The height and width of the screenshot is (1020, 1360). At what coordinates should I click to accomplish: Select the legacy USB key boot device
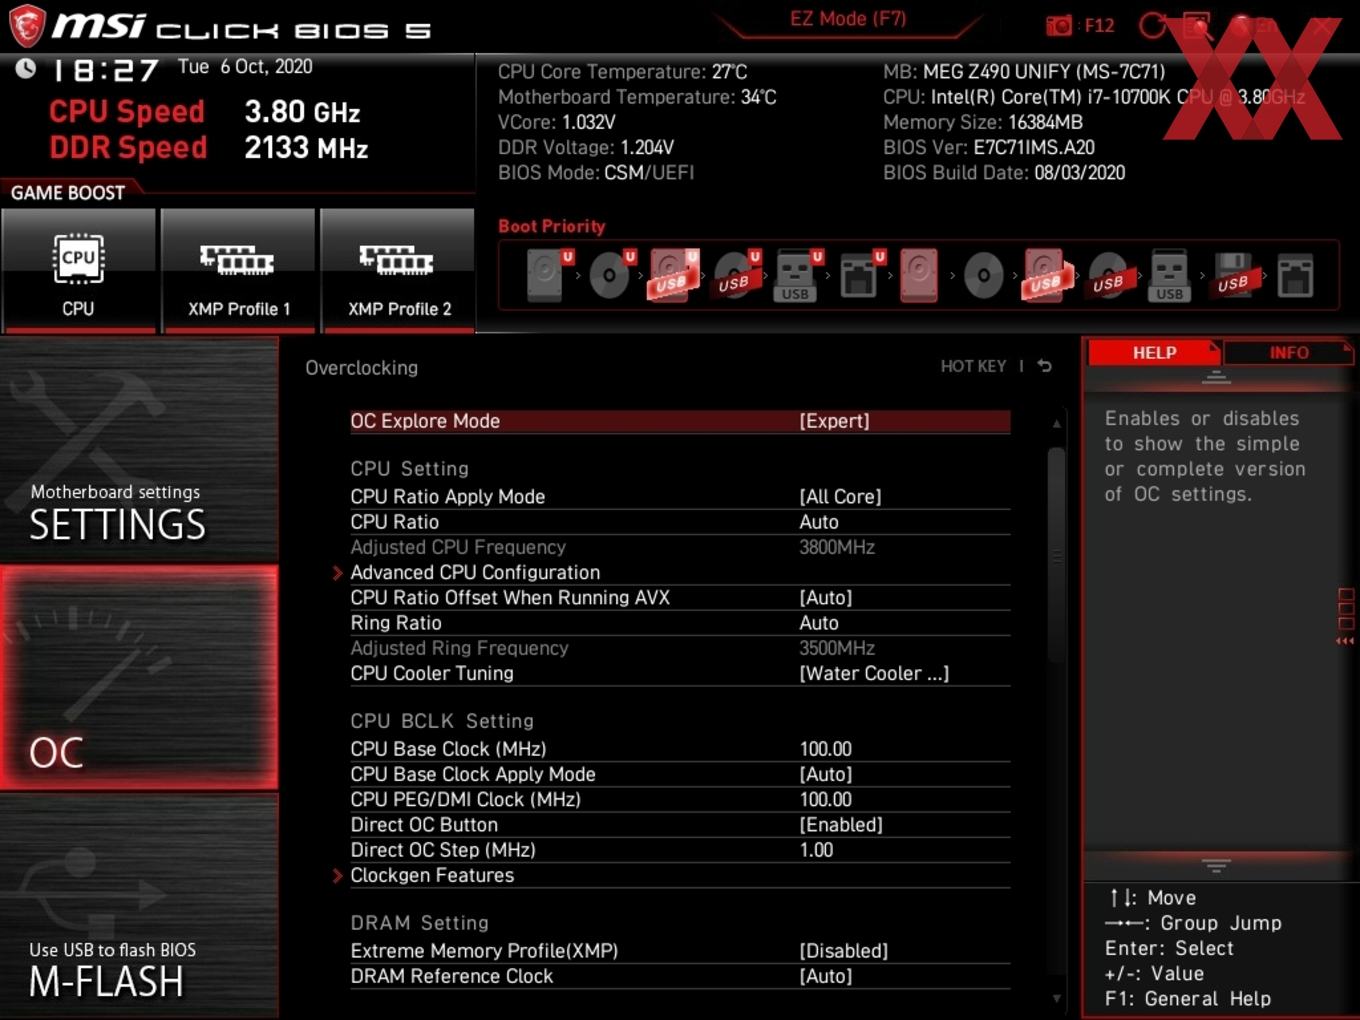[1170, 275]
